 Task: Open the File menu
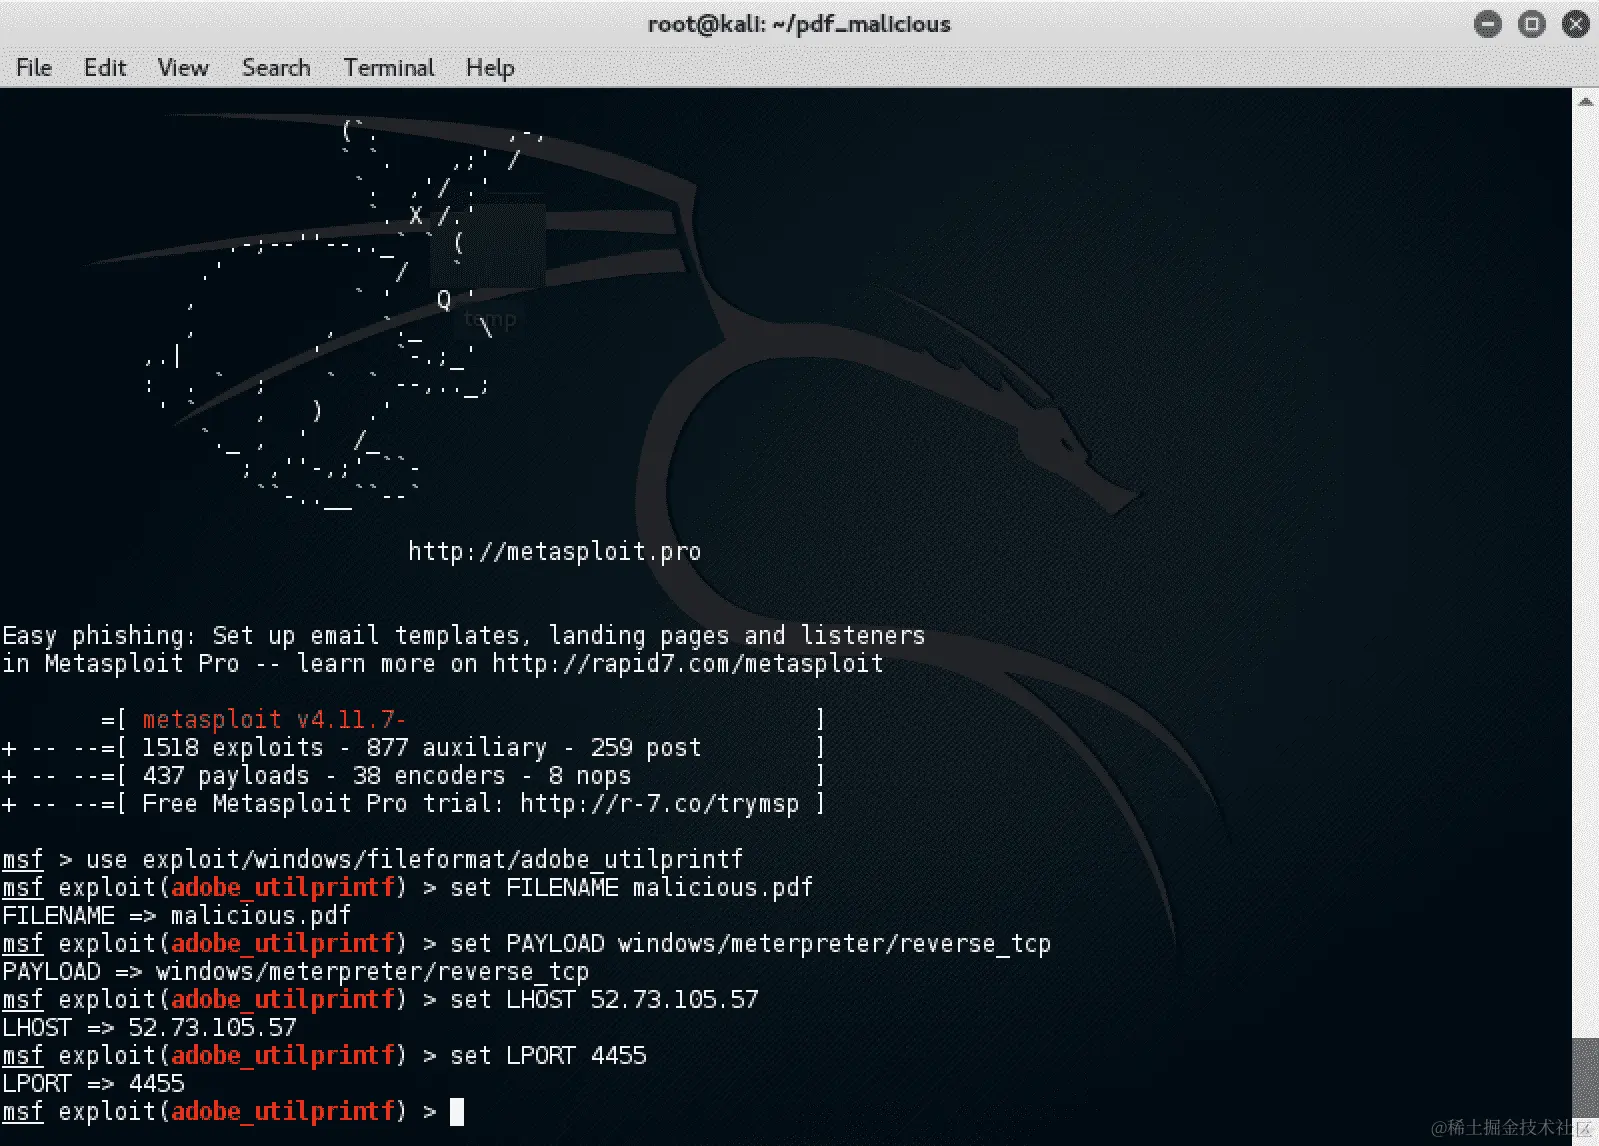(34, 67)
